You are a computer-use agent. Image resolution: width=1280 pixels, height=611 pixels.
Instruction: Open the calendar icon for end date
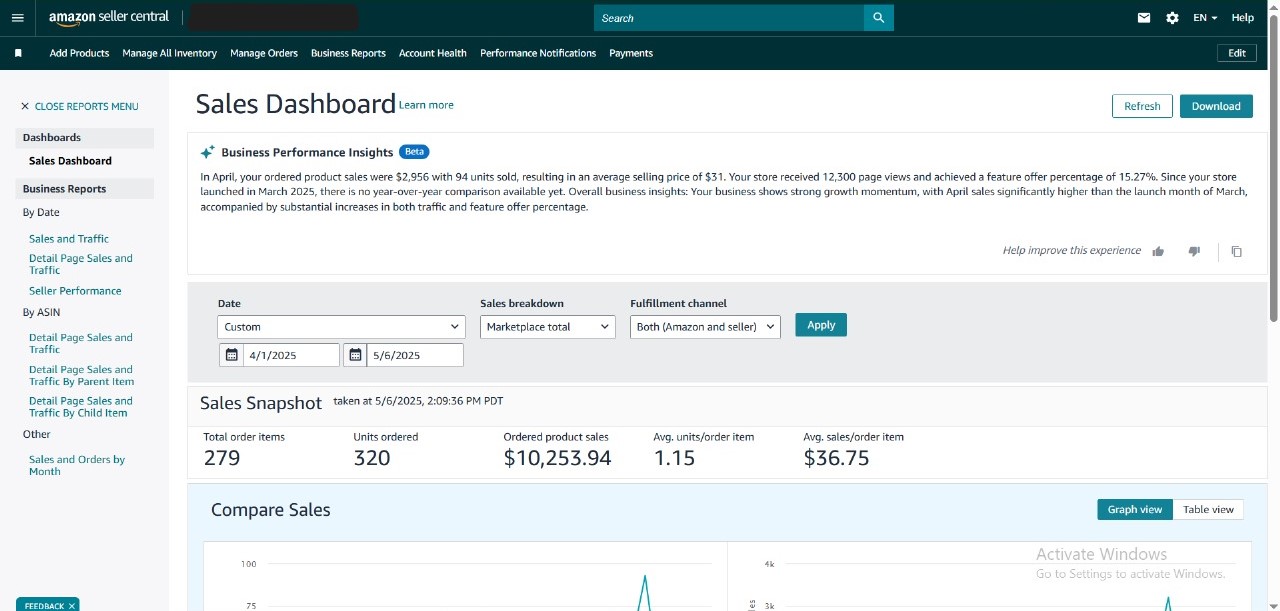point(355,355)
